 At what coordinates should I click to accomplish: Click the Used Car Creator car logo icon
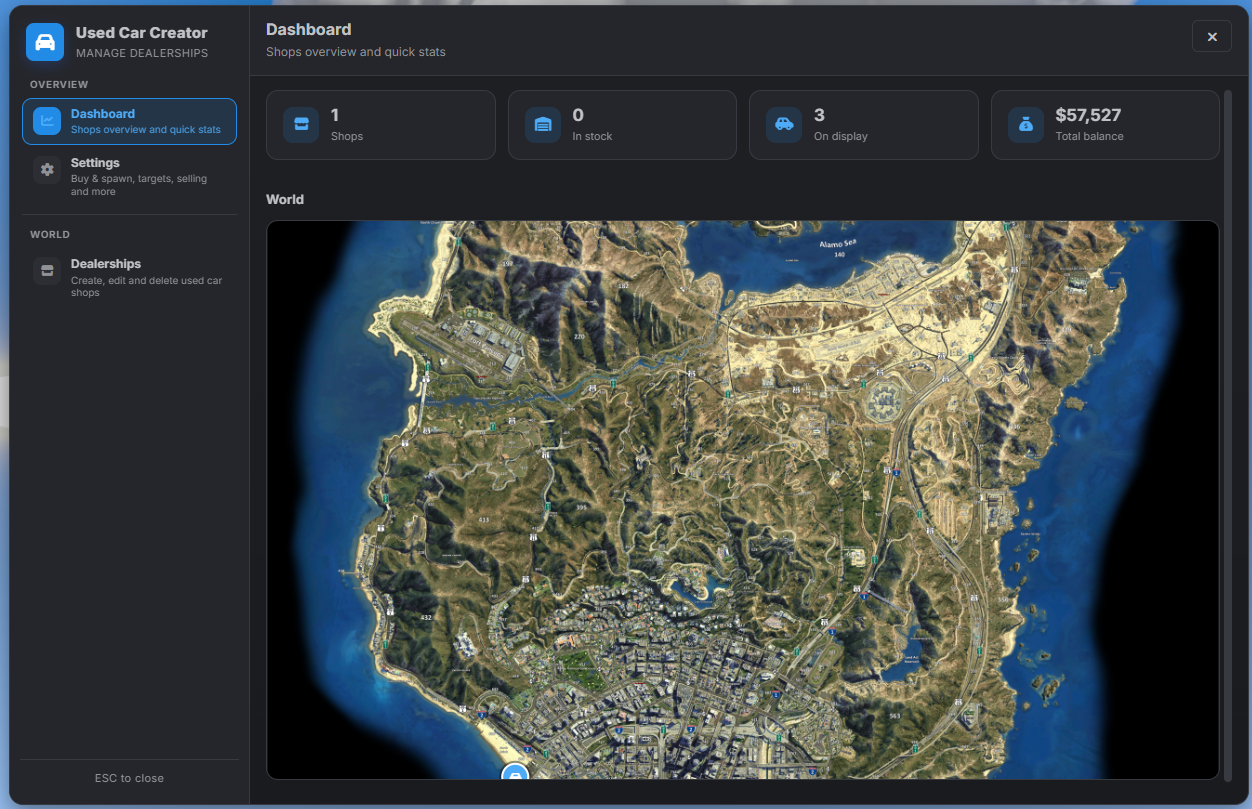pyautogui.click(x=45, y=42)
